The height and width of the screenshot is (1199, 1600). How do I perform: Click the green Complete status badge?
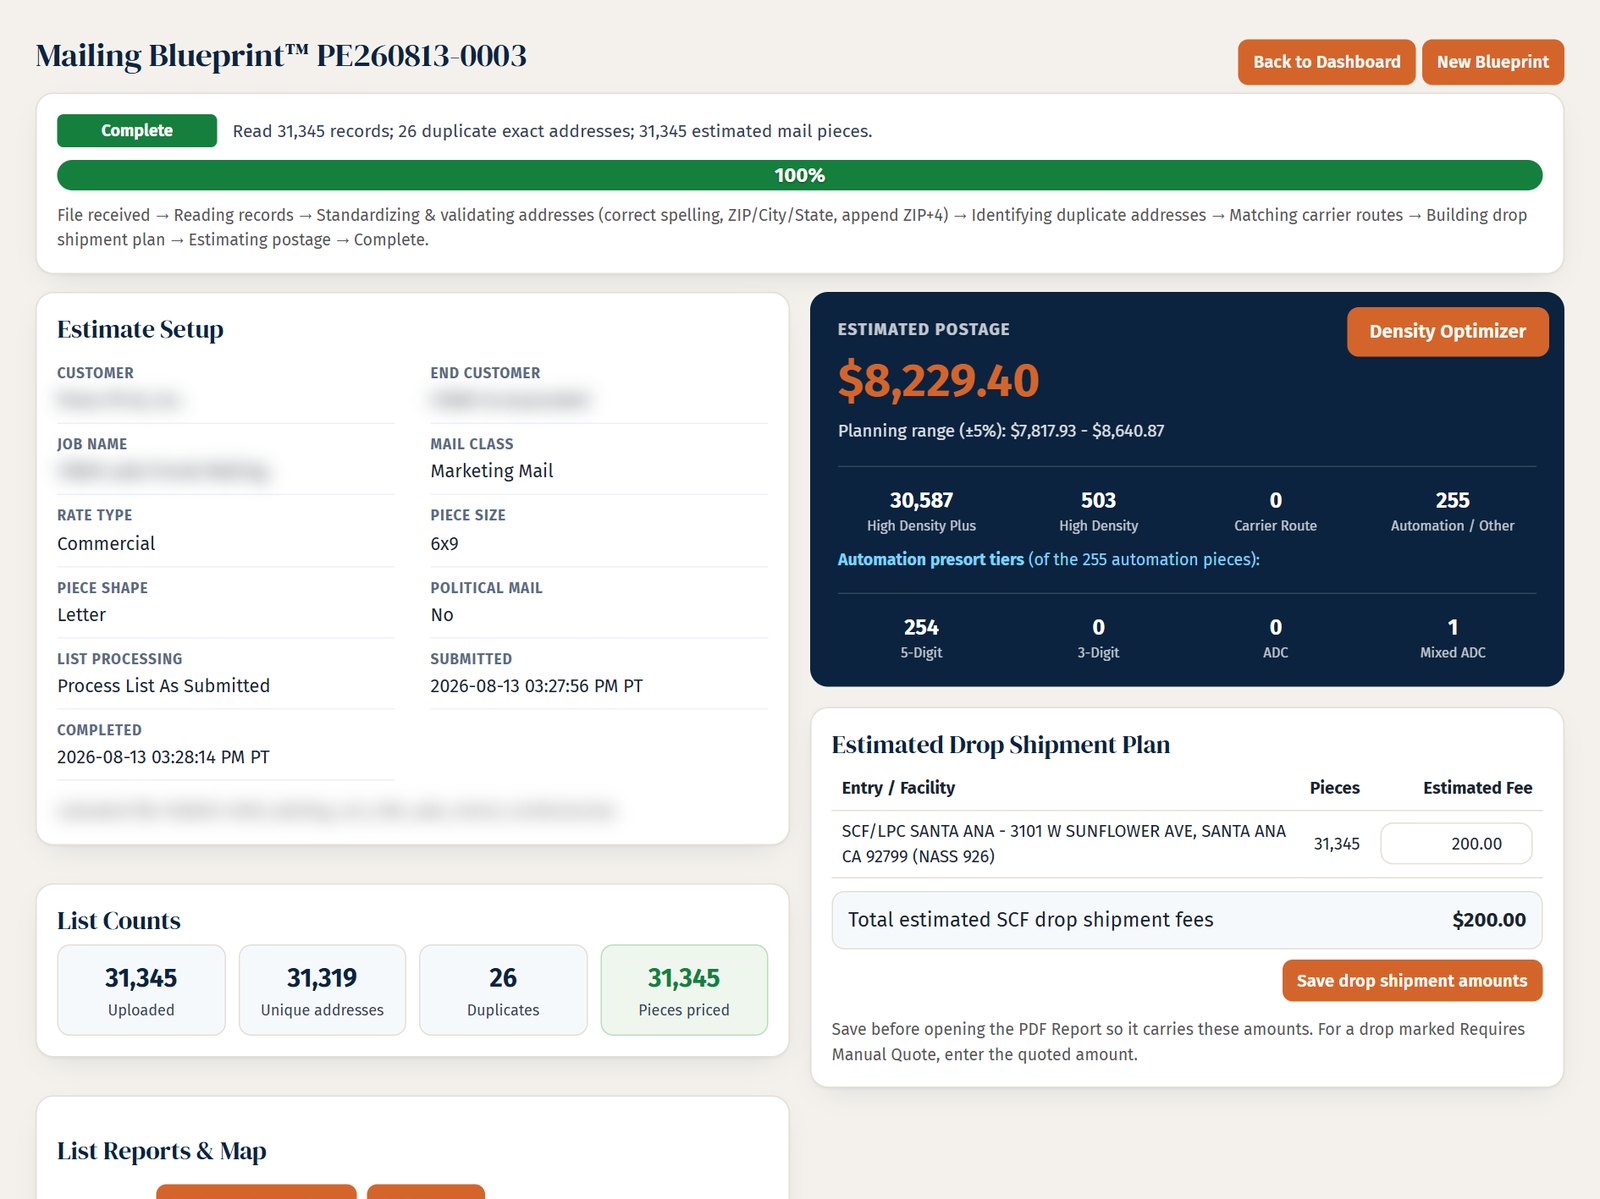click(x=137, y=131)
